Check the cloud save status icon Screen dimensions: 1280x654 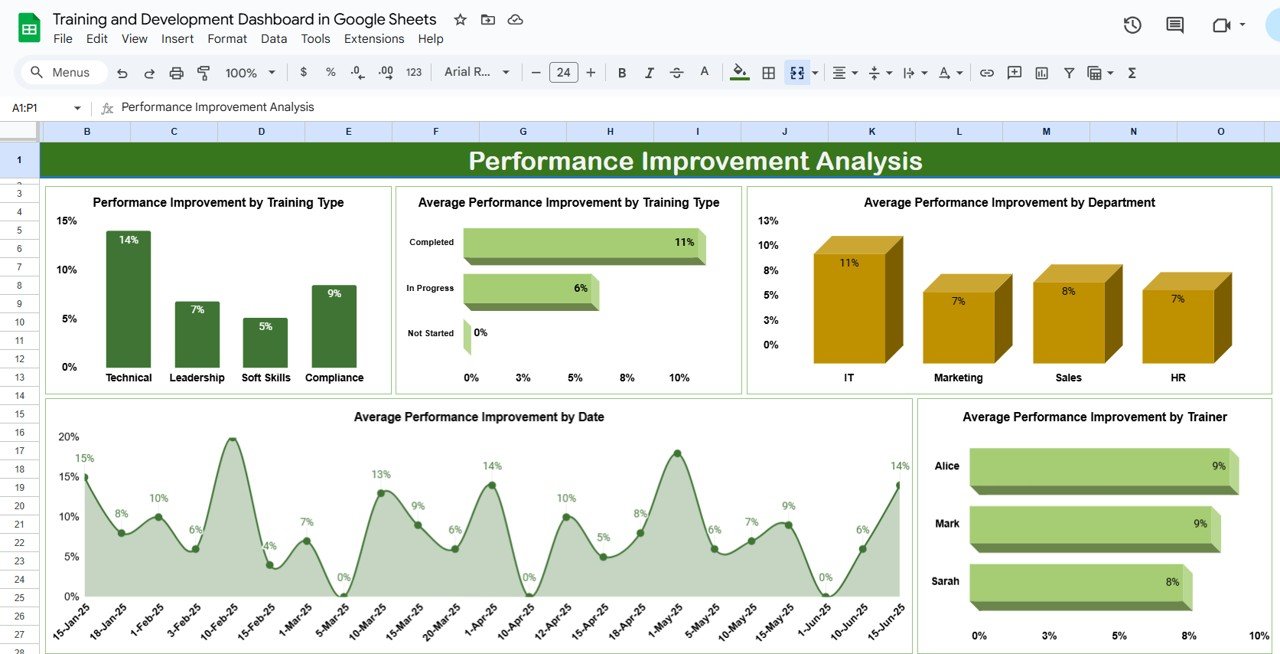515,20
